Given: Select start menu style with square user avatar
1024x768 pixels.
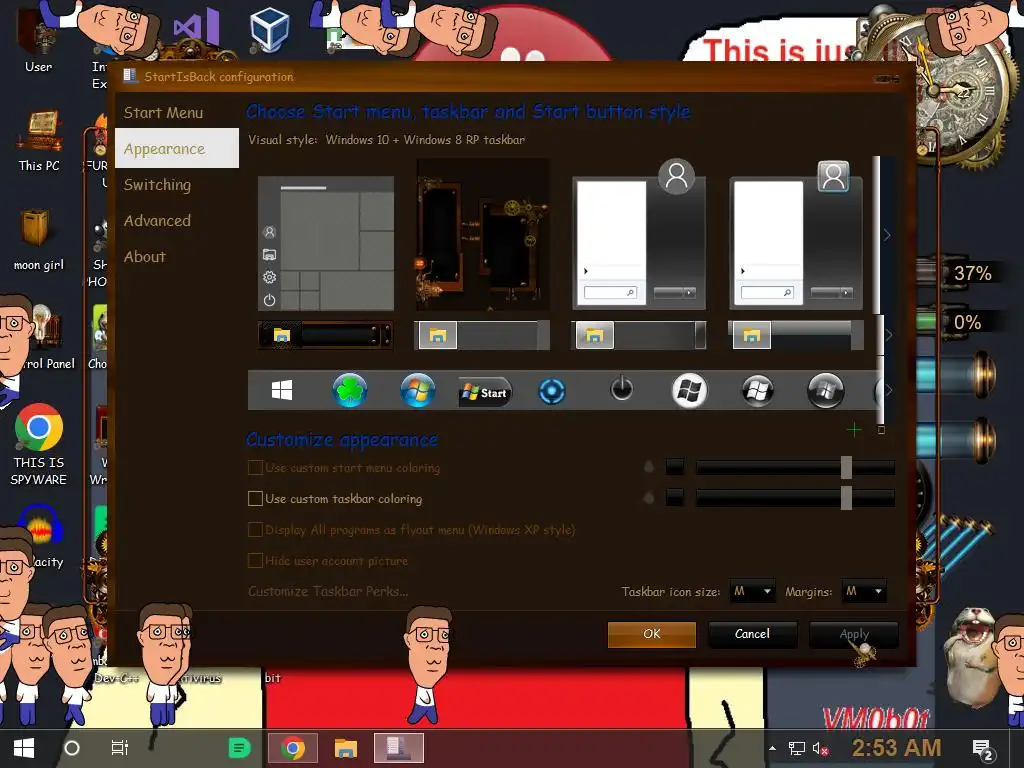Looking at the screenshot, I should (796, 235).
